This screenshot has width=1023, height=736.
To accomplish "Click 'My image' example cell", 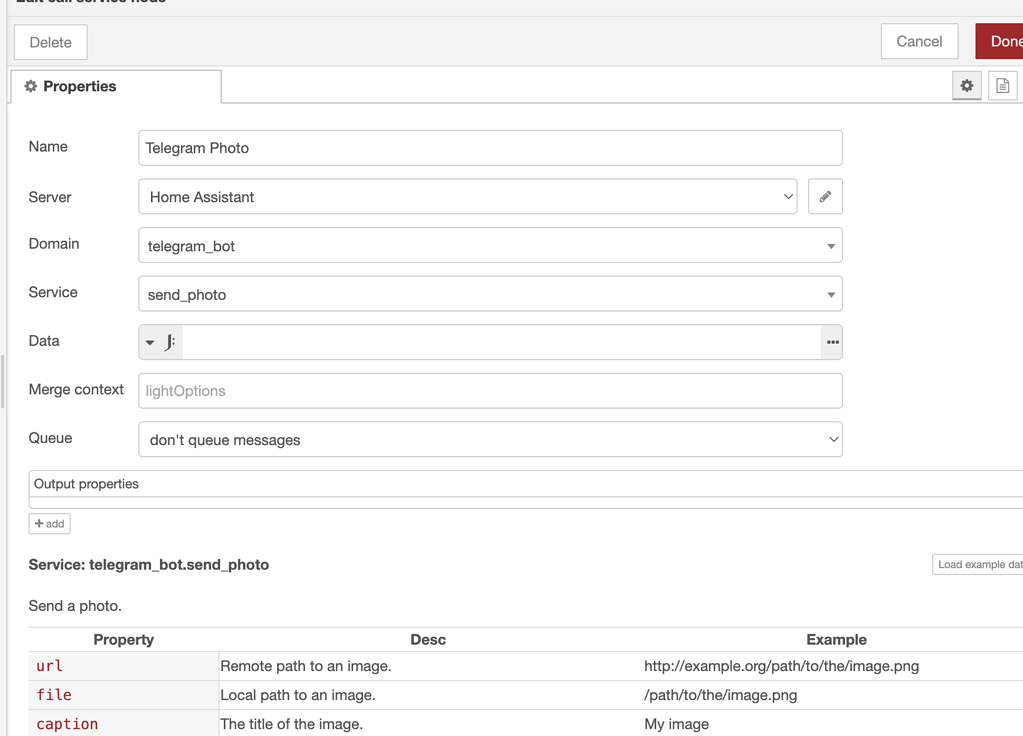I will click(x=676, y=724).
